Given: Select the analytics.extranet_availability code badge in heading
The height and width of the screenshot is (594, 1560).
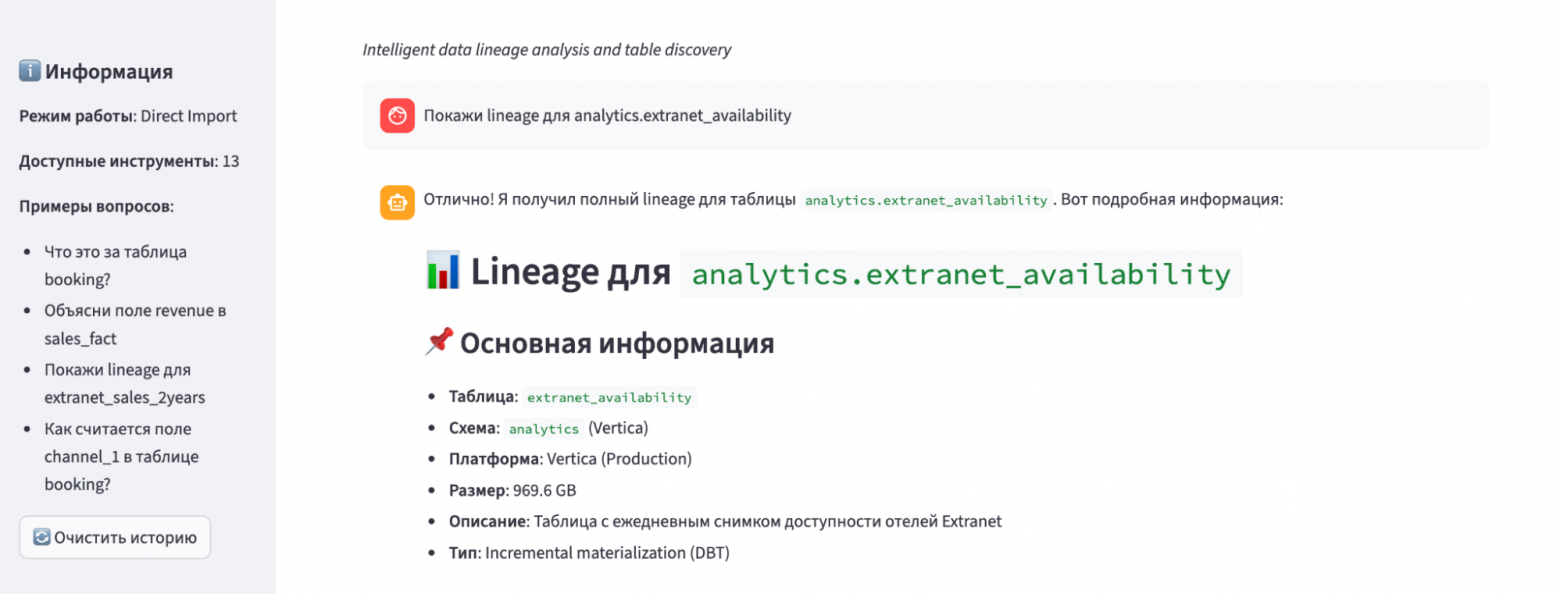Looking at the screenshot, I should click(961, 273).
